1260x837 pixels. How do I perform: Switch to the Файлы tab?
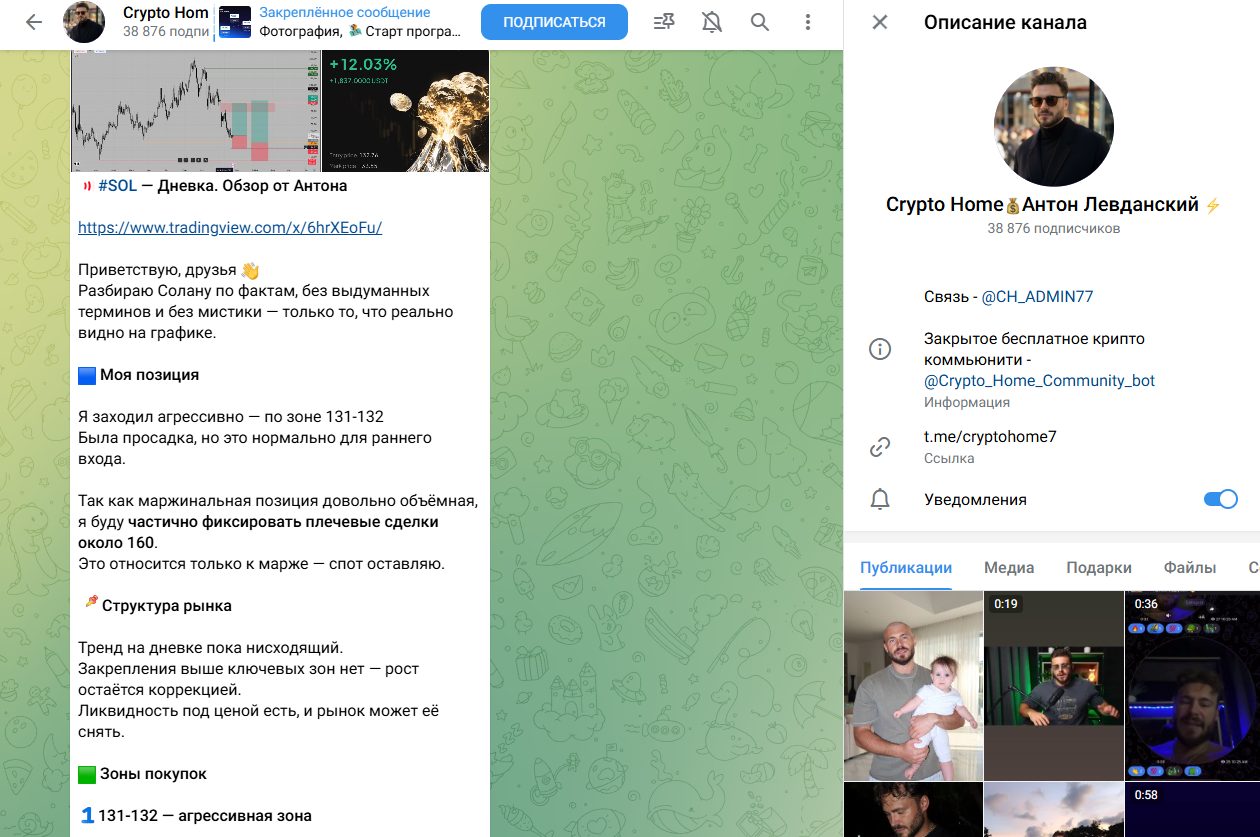pyautogui.click(x=1190, y=567)
